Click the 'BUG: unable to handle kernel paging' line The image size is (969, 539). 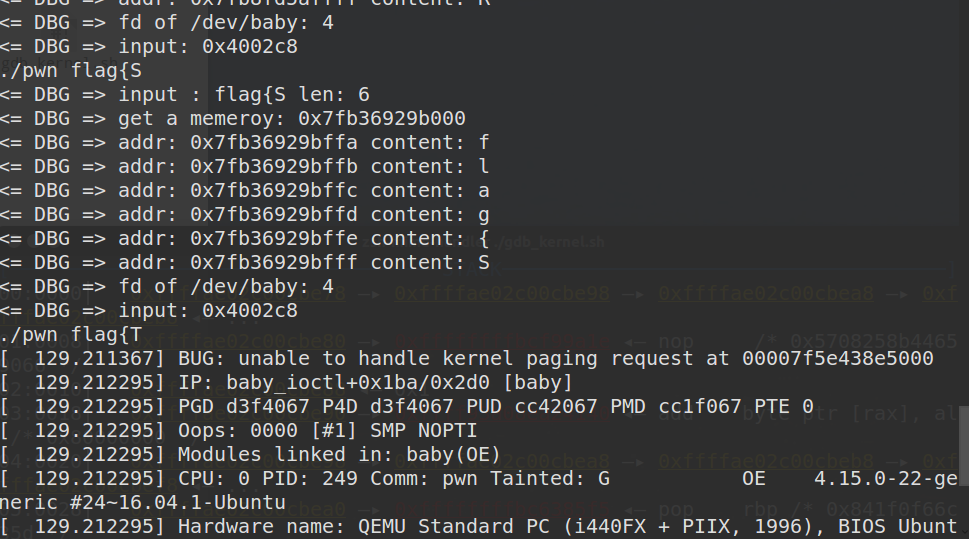pos(467,359)
